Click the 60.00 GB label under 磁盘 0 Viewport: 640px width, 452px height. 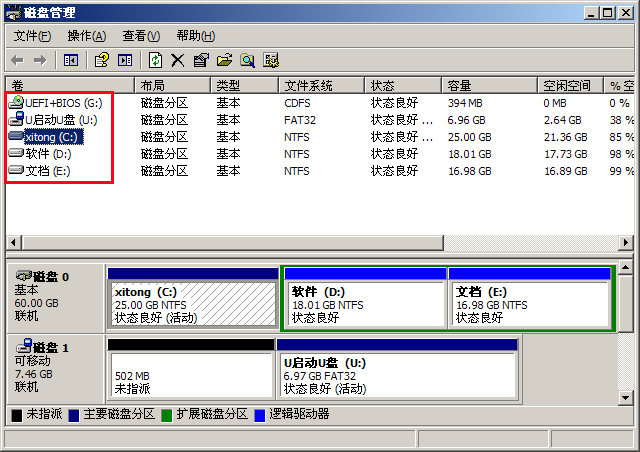pos(36,303)
